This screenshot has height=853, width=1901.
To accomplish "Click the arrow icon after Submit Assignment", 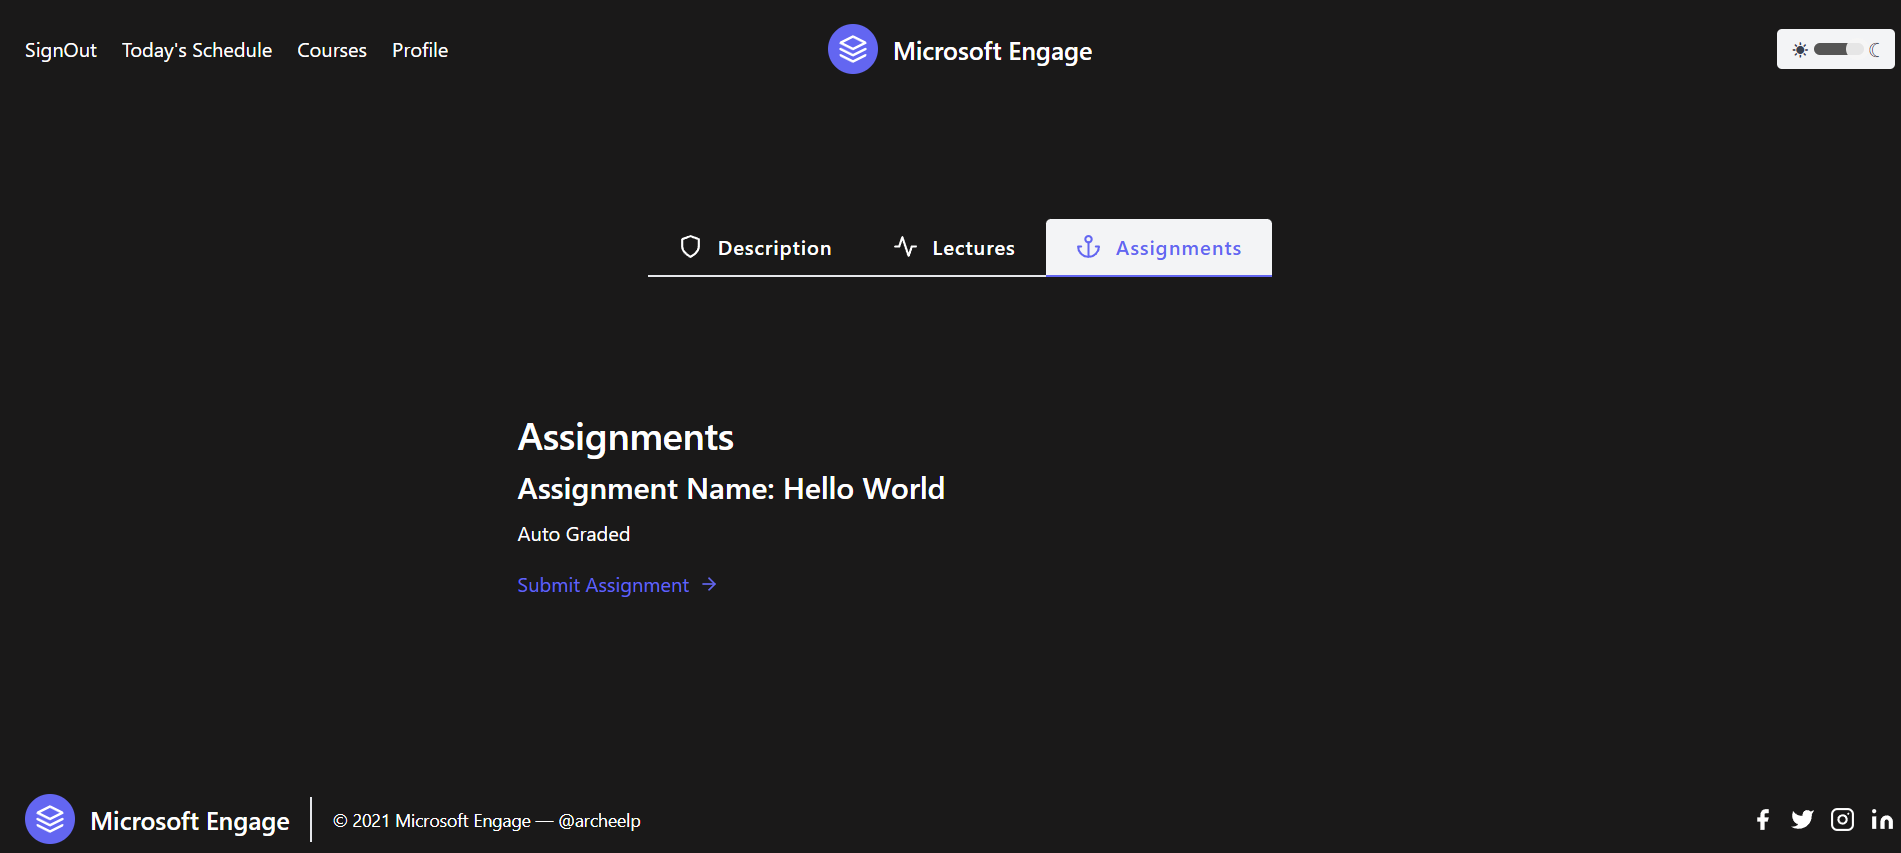I will point(709,585).
